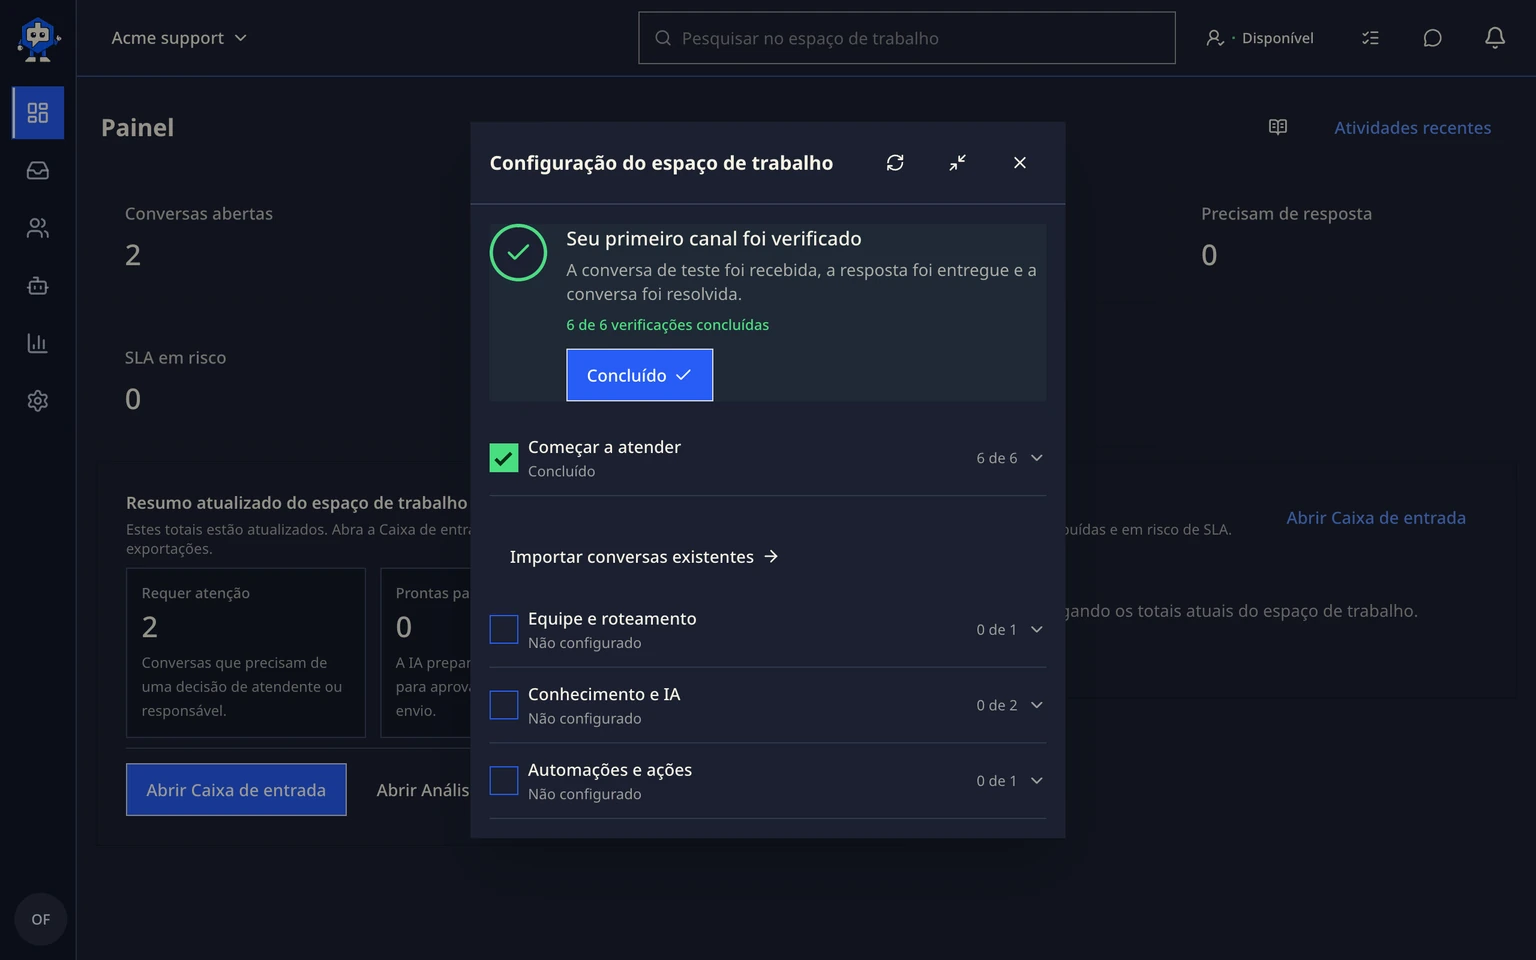This screenshot has width=1536, height=960.
Task: Click the Precisam de resposta value
Action: click(x=1209, y=255)
